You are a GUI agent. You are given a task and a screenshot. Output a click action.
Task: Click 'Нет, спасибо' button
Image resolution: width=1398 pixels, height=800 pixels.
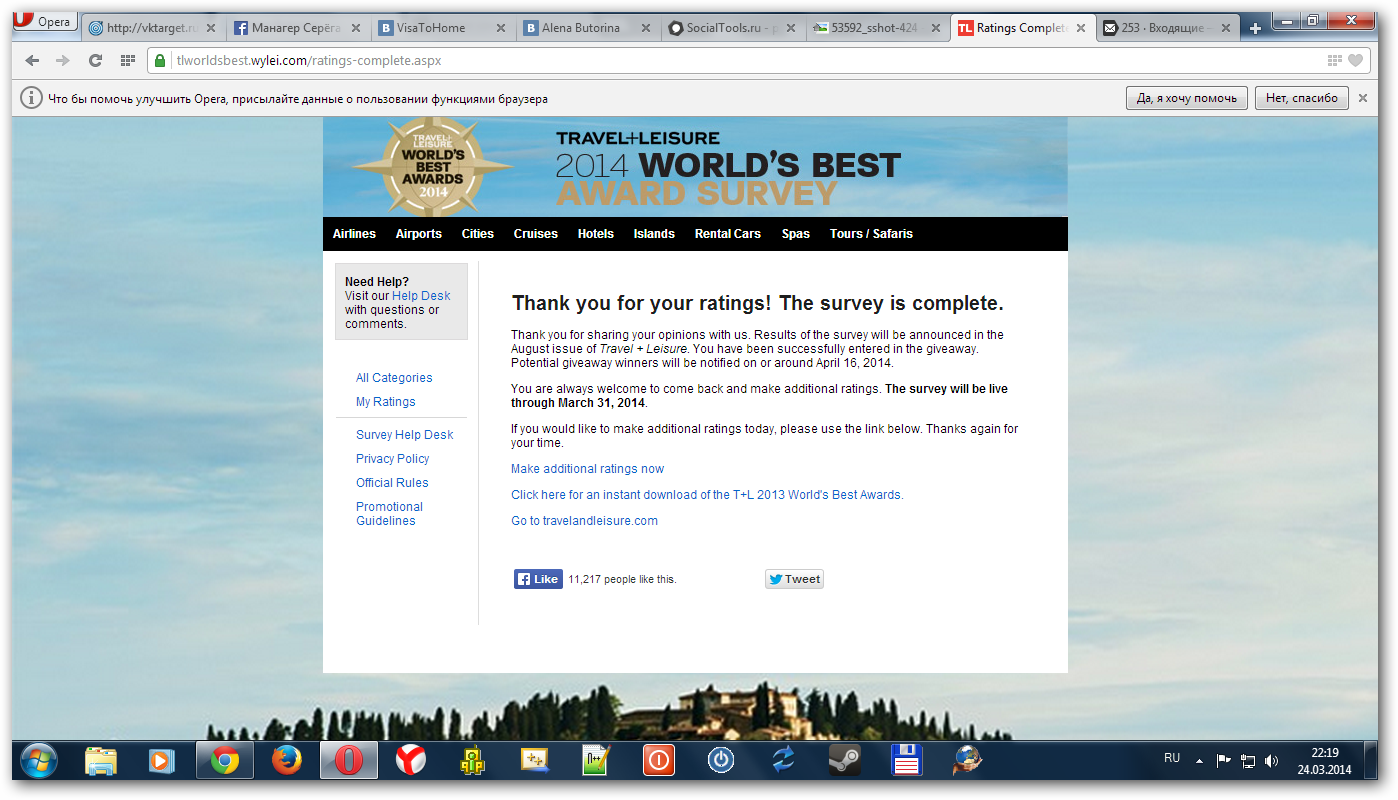click(1302, 98)
